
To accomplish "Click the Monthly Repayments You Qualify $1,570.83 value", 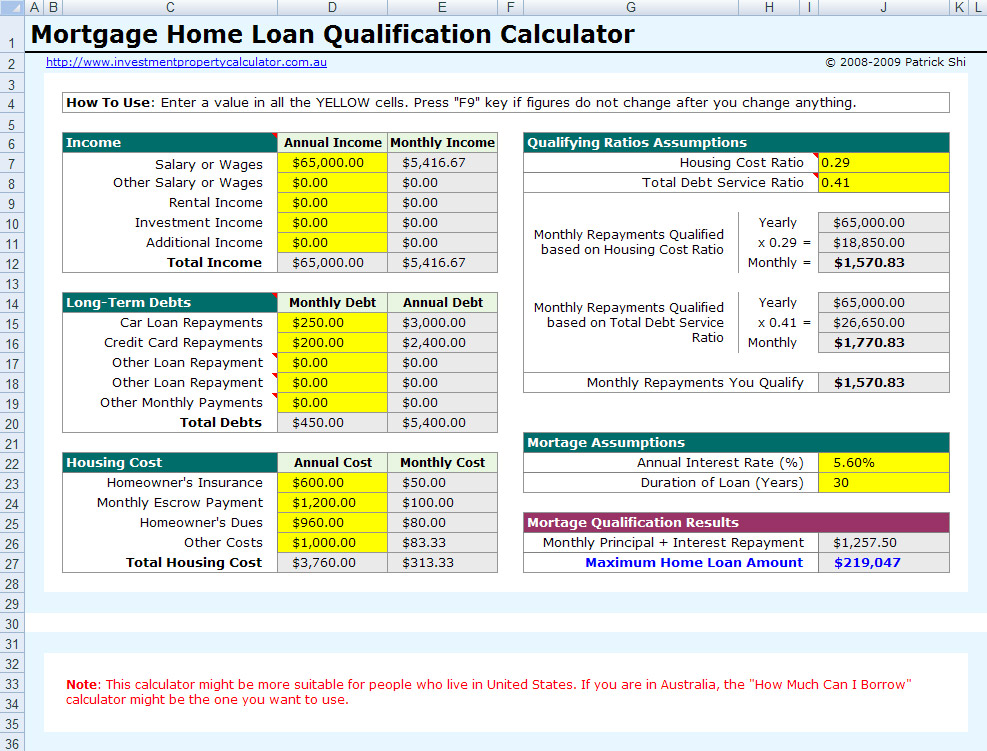I will pyautogui.click(x=884, y=383).
